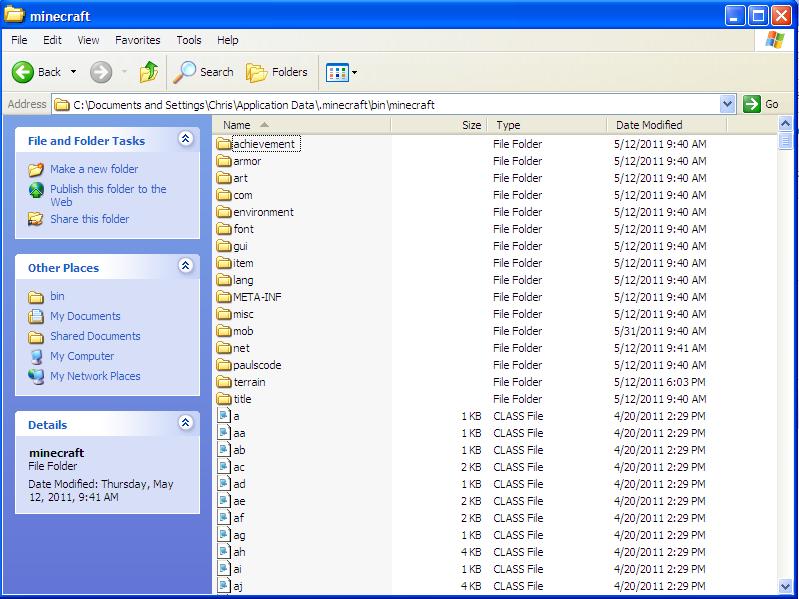Image resolution: width=799 pixels, height=599 pixels.
Task: Go to bin in Other Places
Action: [x=57, y=296]
